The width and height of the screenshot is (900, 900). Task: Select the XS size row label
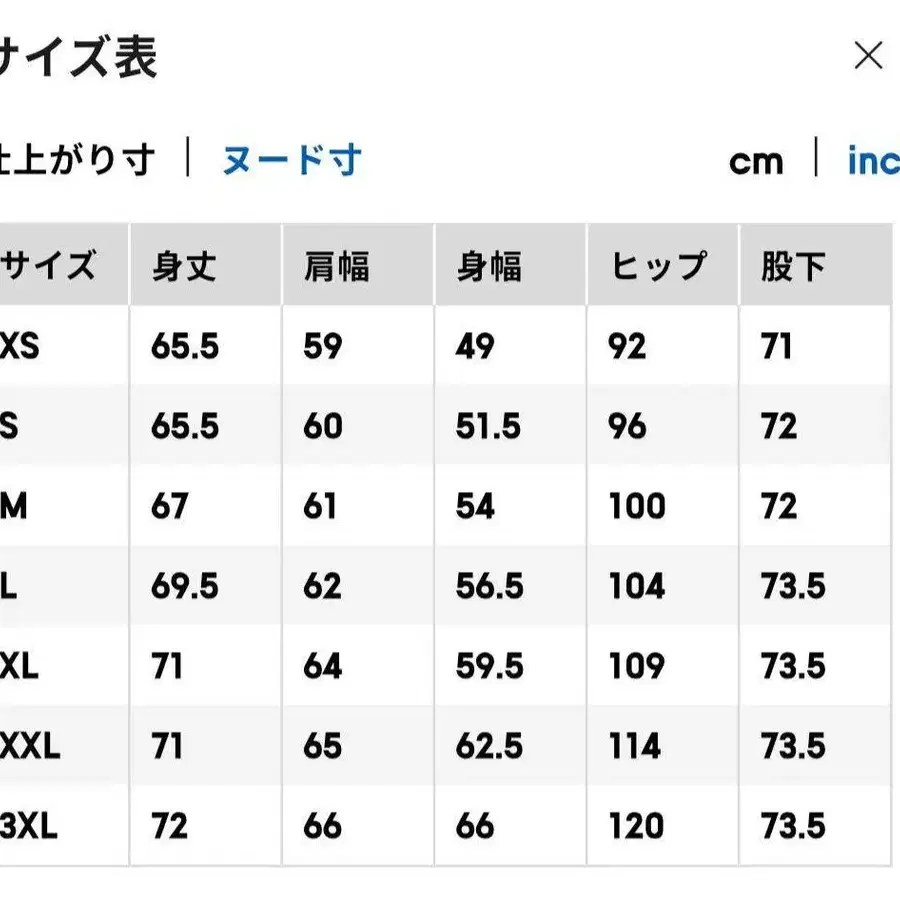coord(20,347)
